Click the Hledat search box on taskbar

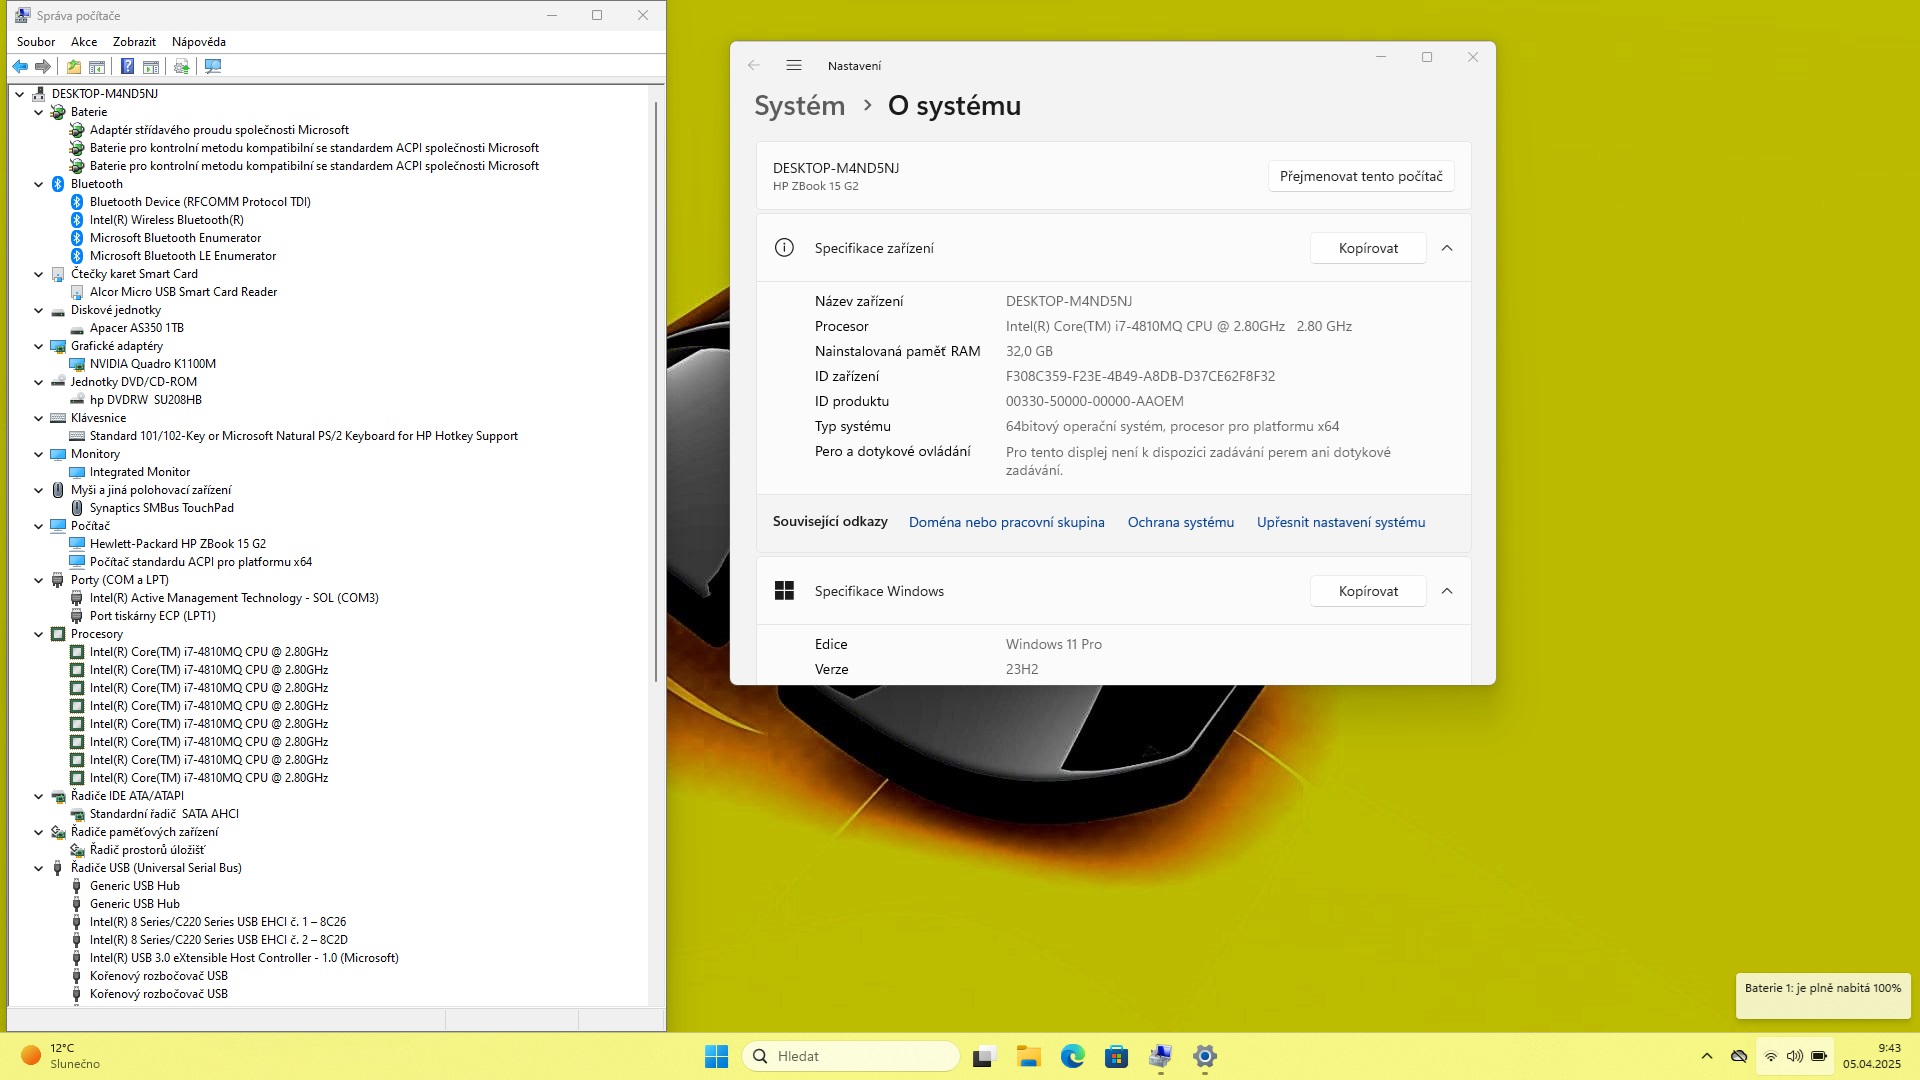pos(851,1056)
